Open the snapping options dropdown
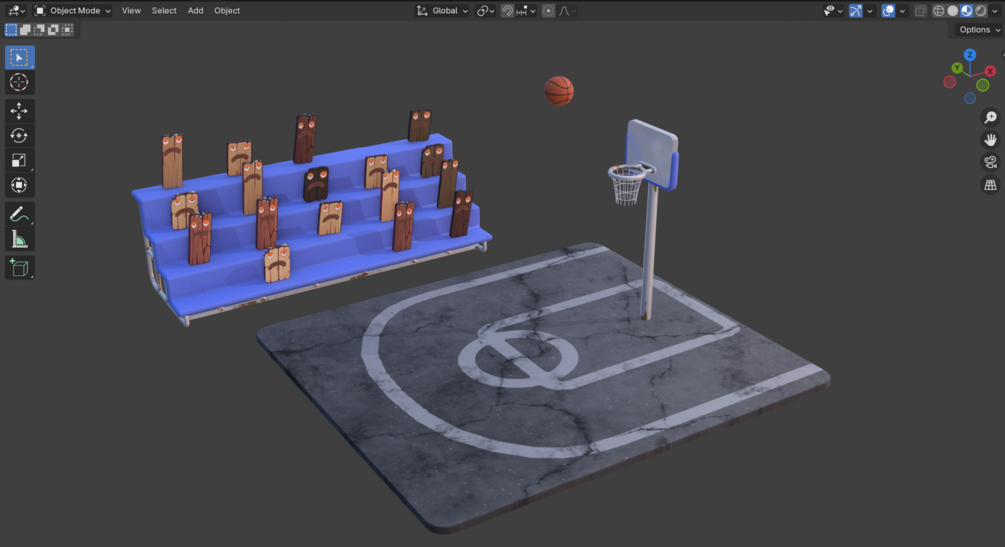Viewport: 1005px width, 547px height. pyautogui.click(x=526, y=10)
